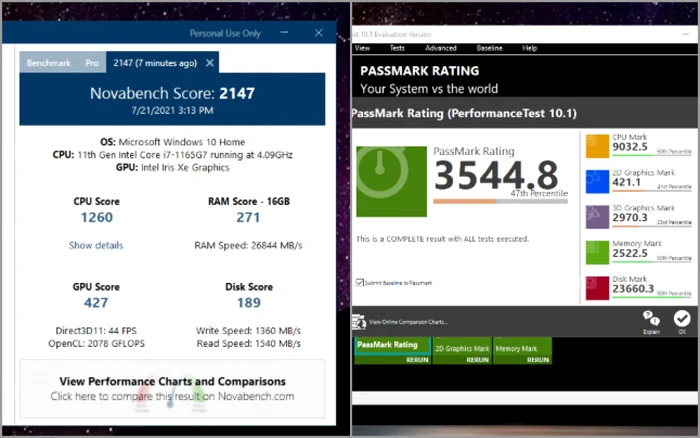
Task: Click the RAM Speed: 26844 MB/s text
Action: 248,245
